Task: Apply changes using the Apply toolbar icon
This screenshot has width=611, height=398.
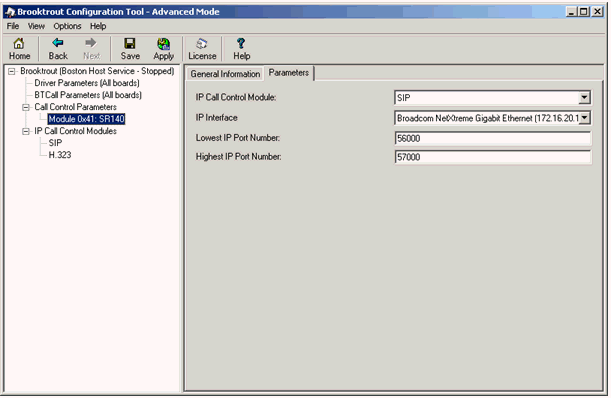Action: pyautogui.click(x=163, y=49)
